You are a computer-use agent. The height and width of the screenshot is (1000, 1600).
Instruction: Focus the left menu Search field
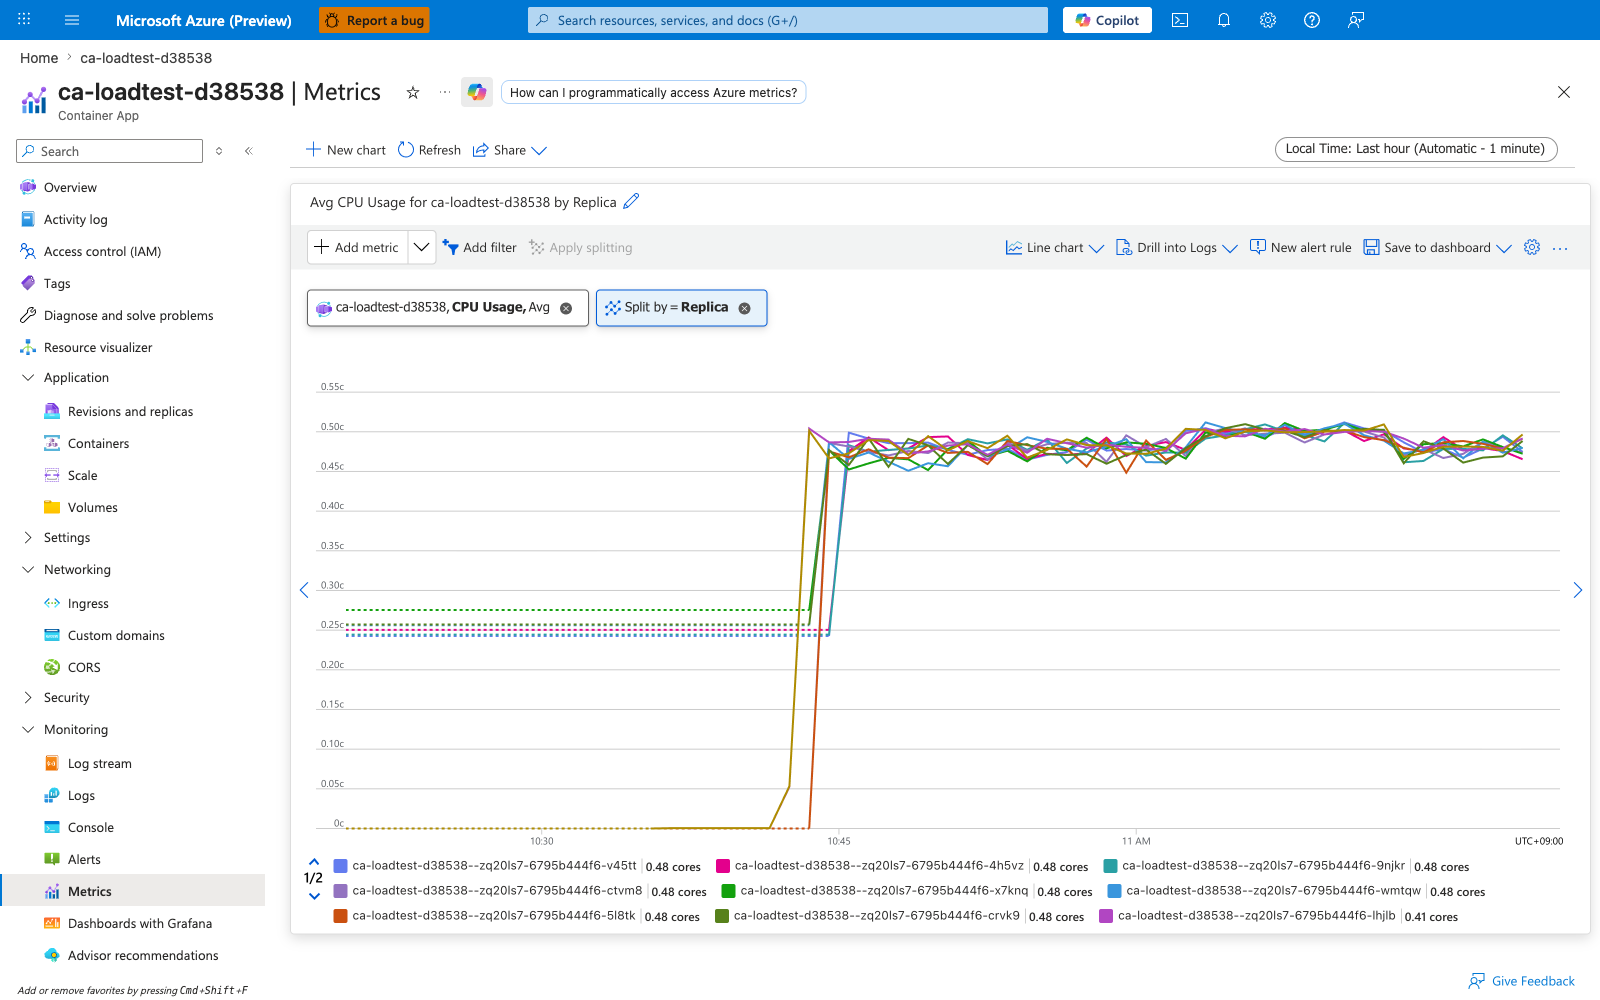pyautogui.click(x=110, y=151)
